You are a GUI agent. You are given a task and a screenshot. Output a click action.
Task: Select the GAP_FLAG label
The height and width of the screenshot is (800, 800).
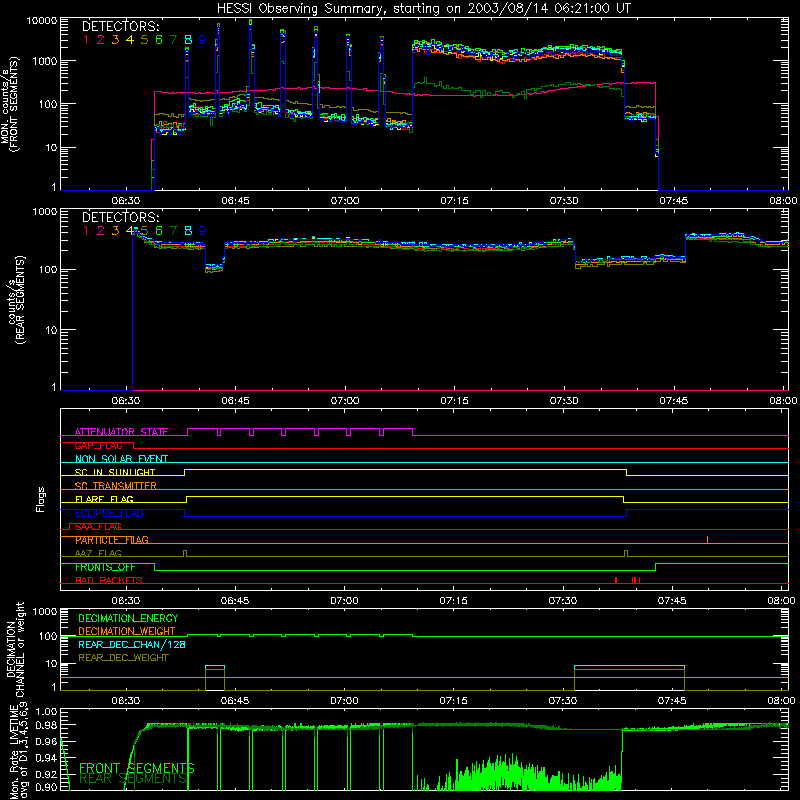(x=98, y=445)
